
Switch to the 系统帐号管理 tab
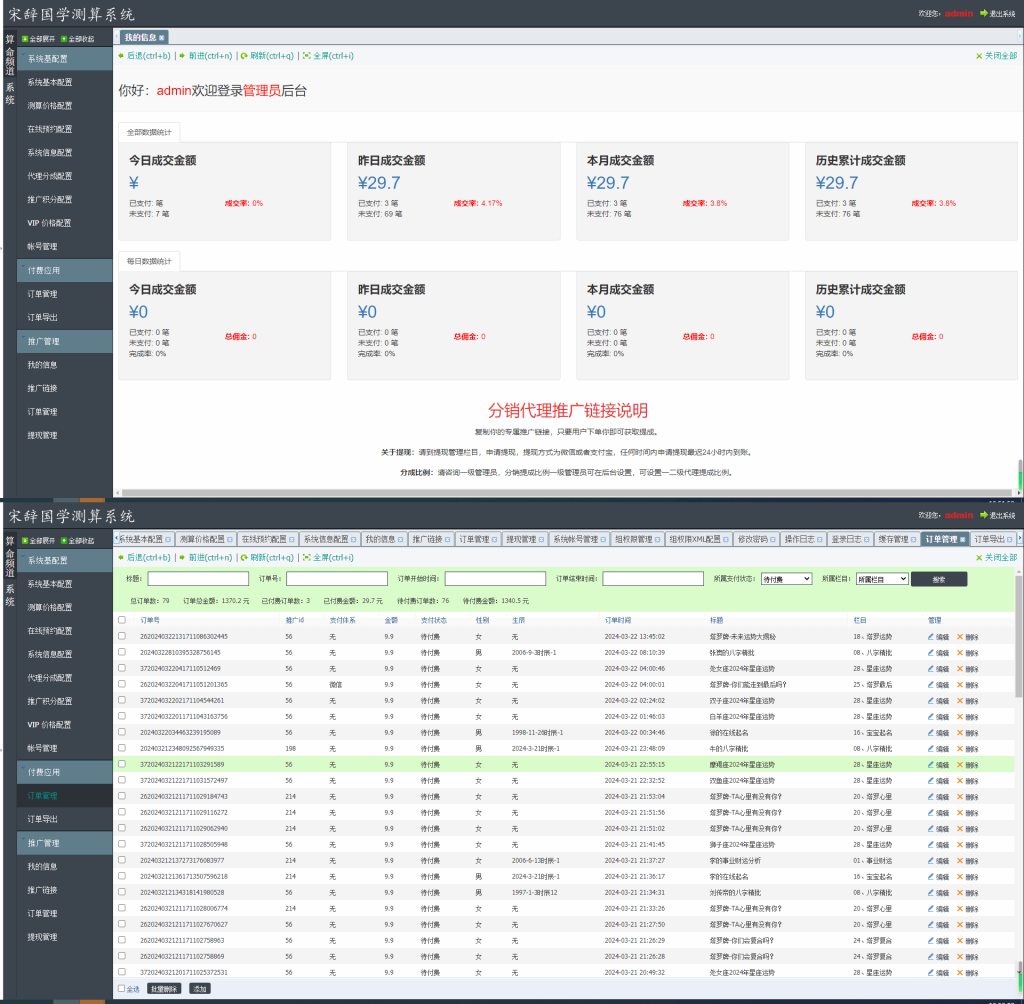579,540
